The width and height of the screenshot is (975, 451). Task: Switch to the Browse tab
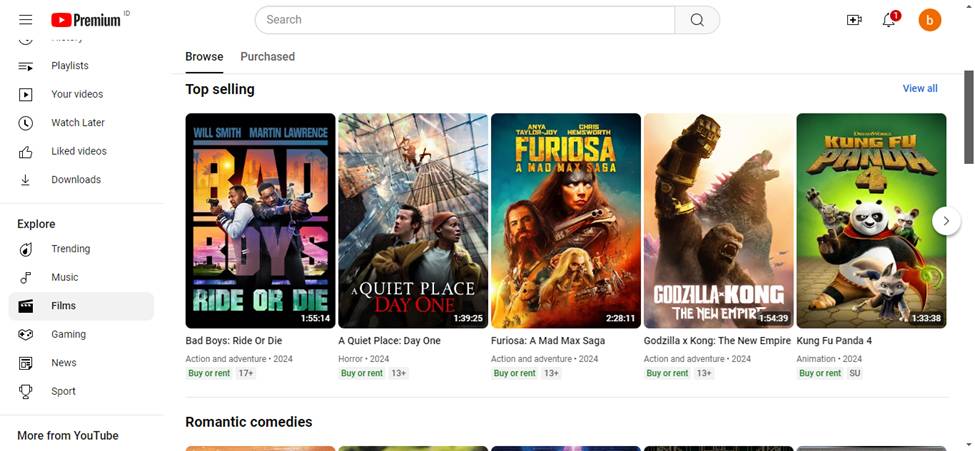204,57
